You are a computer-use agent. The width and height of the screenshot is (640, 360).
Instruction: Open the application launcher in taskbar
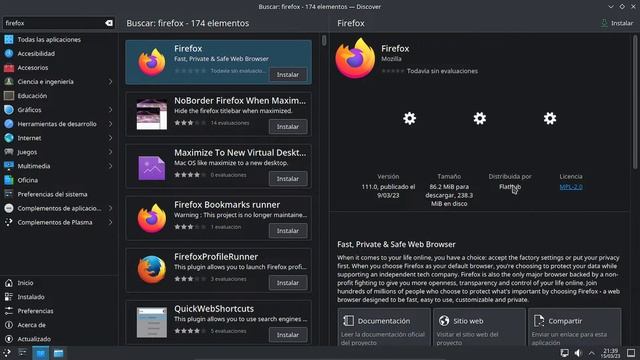(7, 353)
